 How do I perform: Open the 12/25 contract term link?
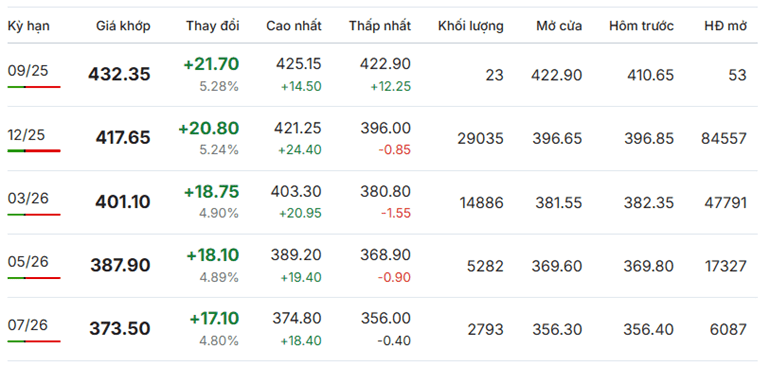click(28, 135)
